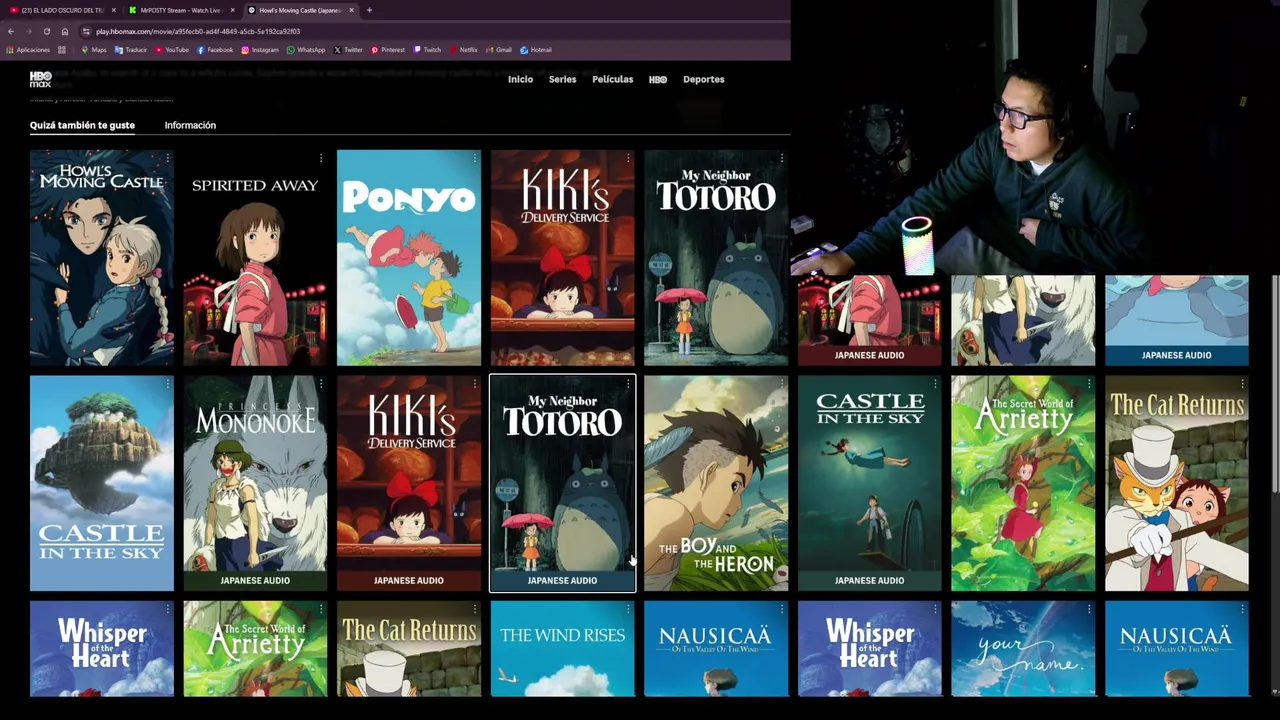Open Kiki's Delivery Service top-row poster
The width and height of the screenshot is (1280, 720).
(562, 258)
